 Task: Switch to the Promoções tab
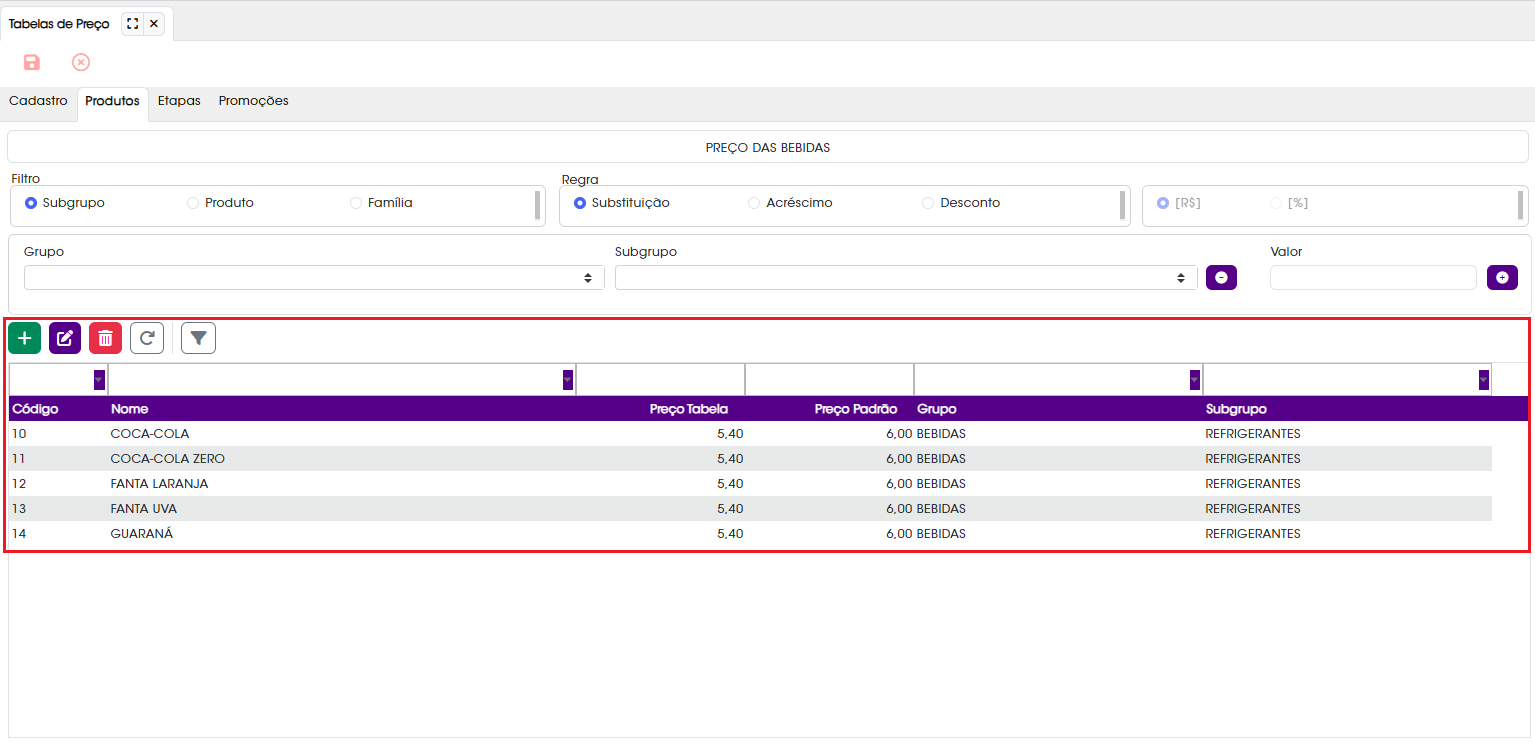pyautogui.click(x=254, y=101)
